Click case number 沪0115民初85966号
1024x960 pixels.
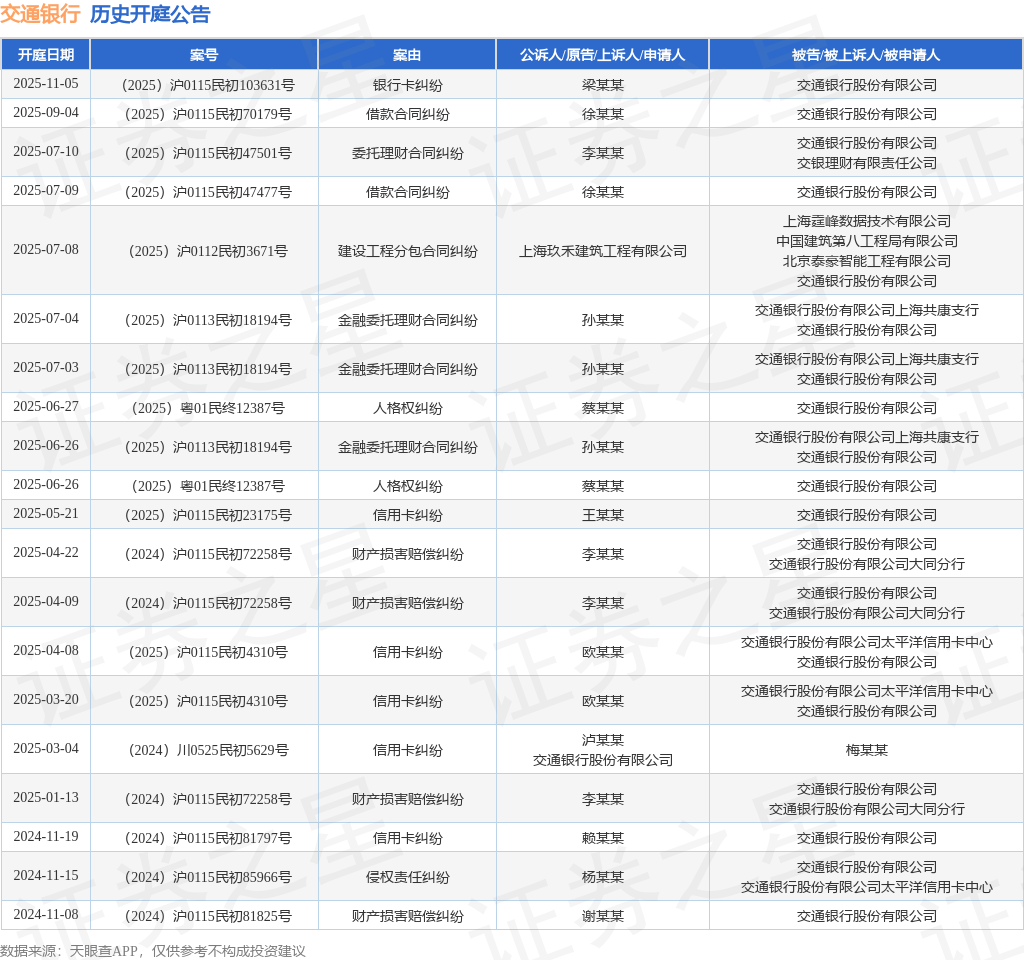pyautogui.click(x=208, y=877)
